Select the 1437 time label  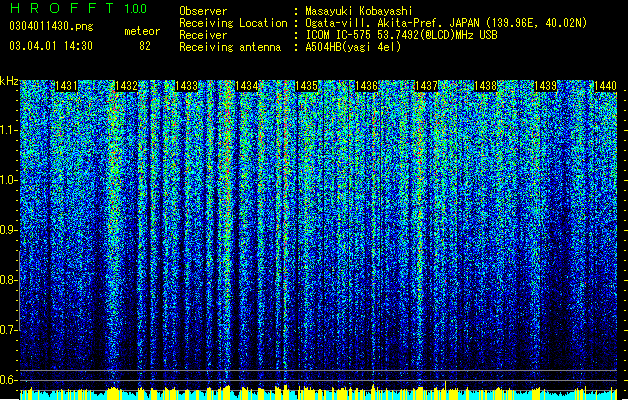426,86
